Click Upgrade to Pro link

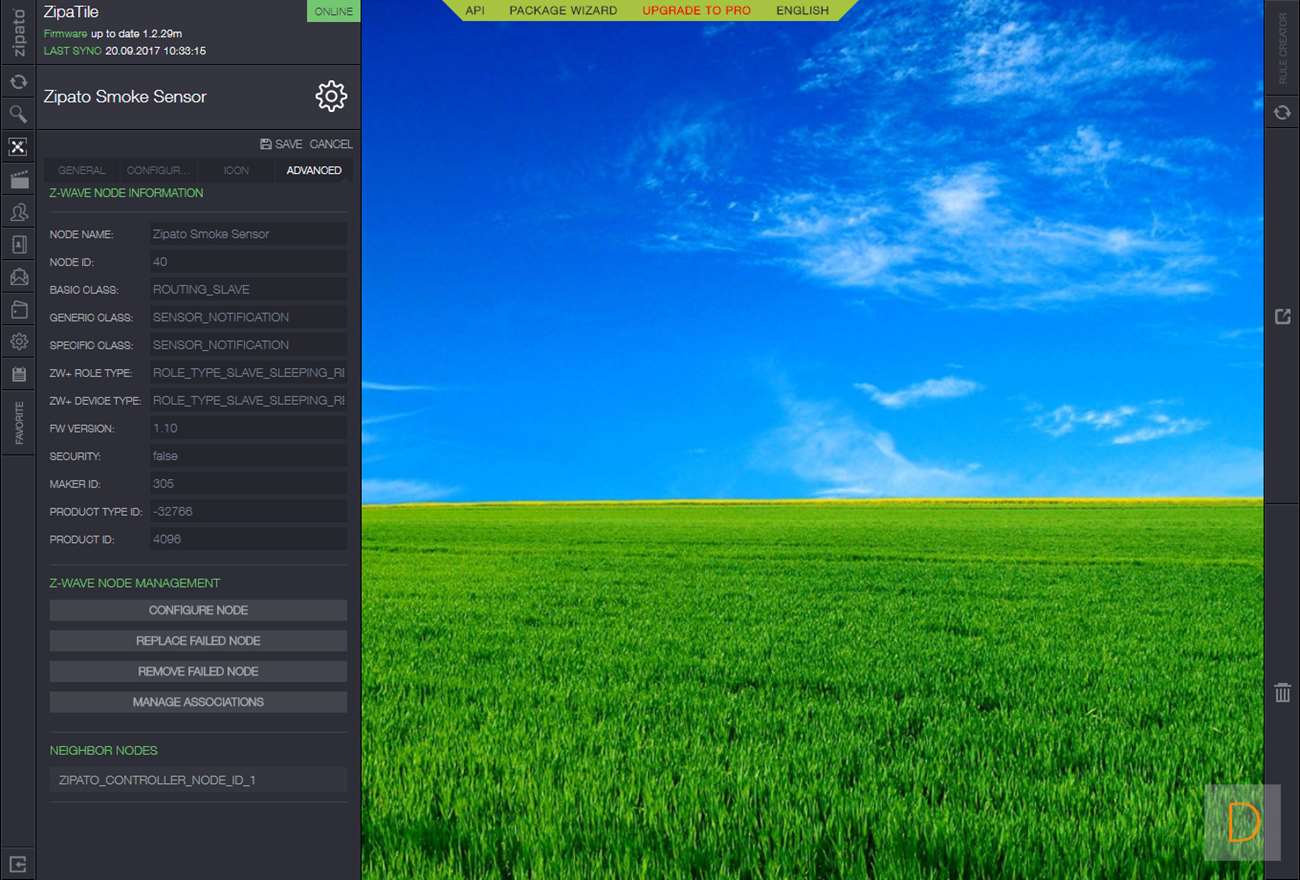(696, 11)
